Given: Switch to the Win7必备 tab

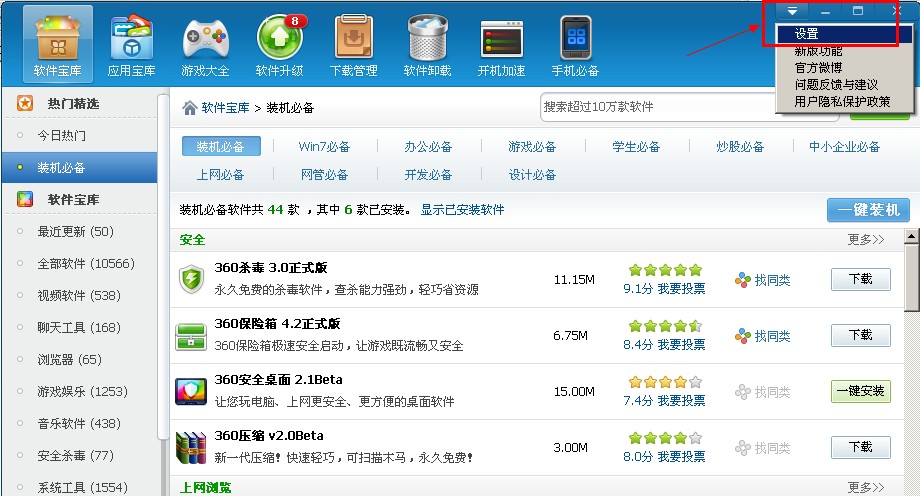Looking at the screenshot, I should click(324, 147).
